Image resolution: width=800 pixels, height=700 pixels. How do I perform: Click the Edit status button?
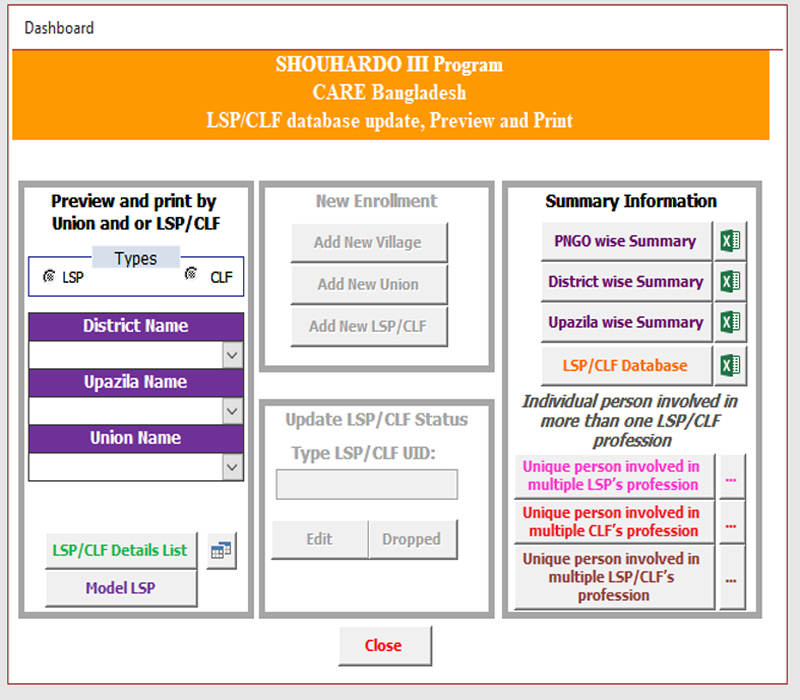point(320,539)
